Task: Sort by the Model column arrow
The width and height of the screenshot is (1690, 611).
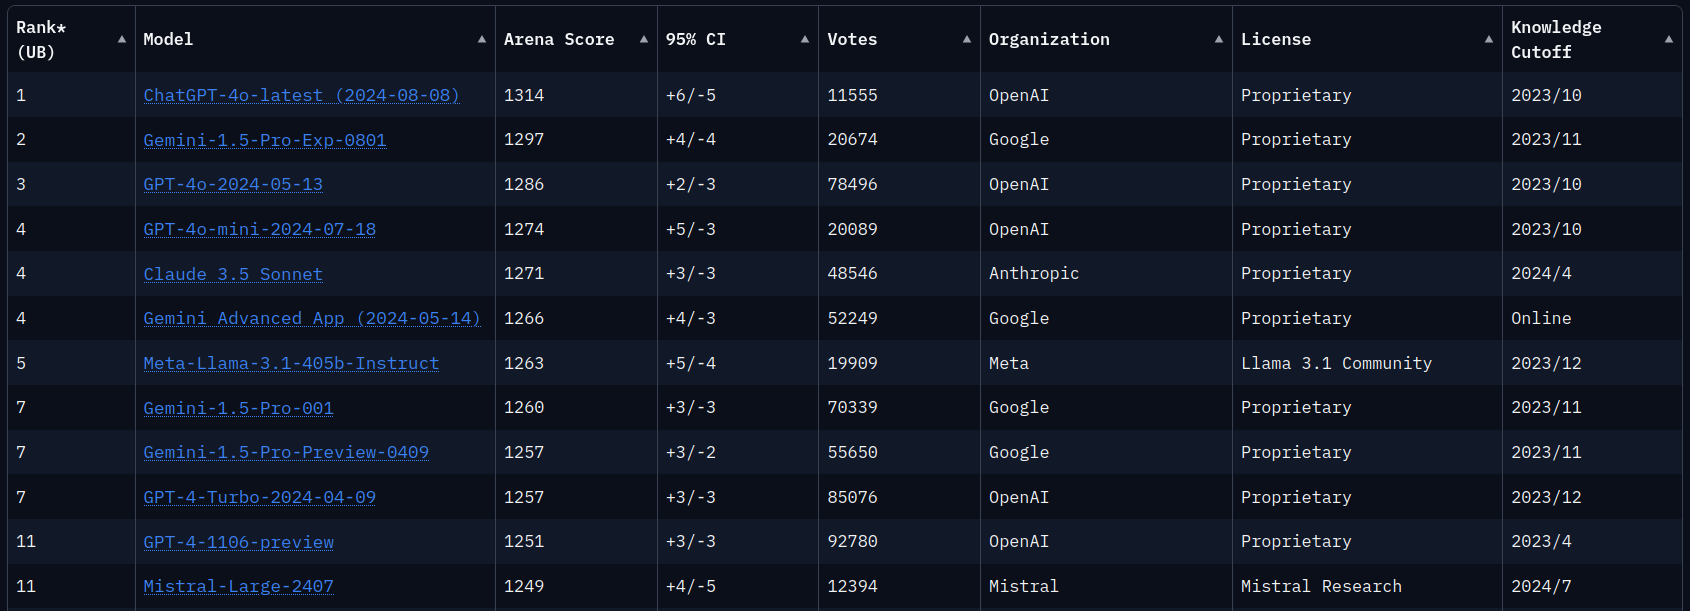Action: coord(482,39)
